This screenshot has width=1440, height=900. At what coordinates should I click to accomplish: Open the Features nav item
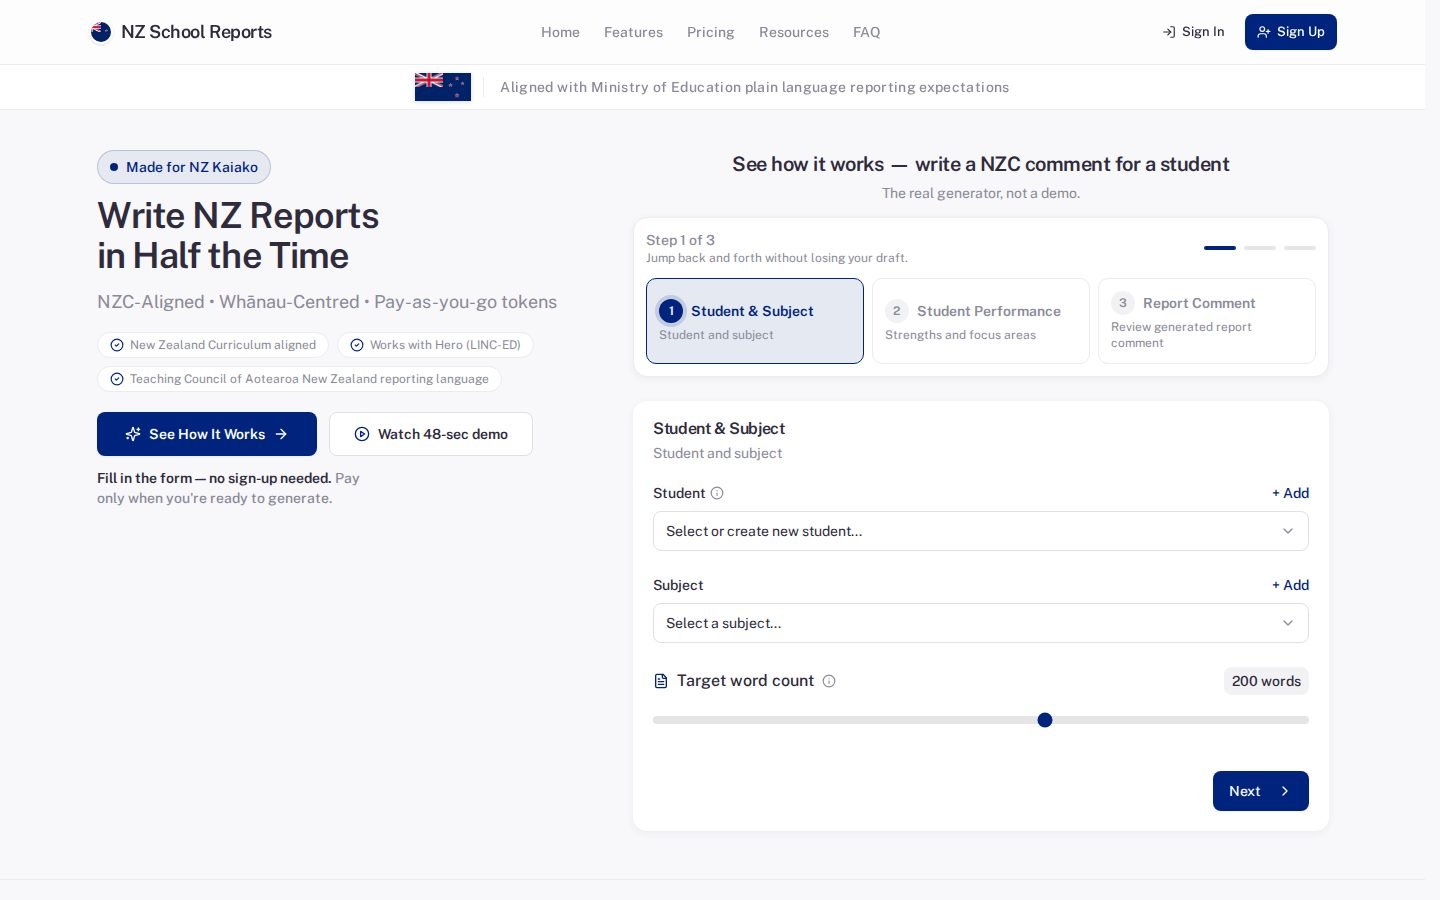pyautogui.click(x=633, y=32)
